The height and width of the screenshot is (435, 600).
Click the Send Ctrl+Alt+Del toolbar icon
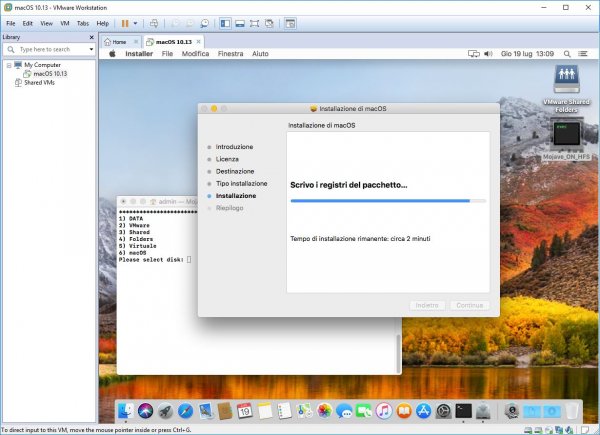[x=153, y=22]
